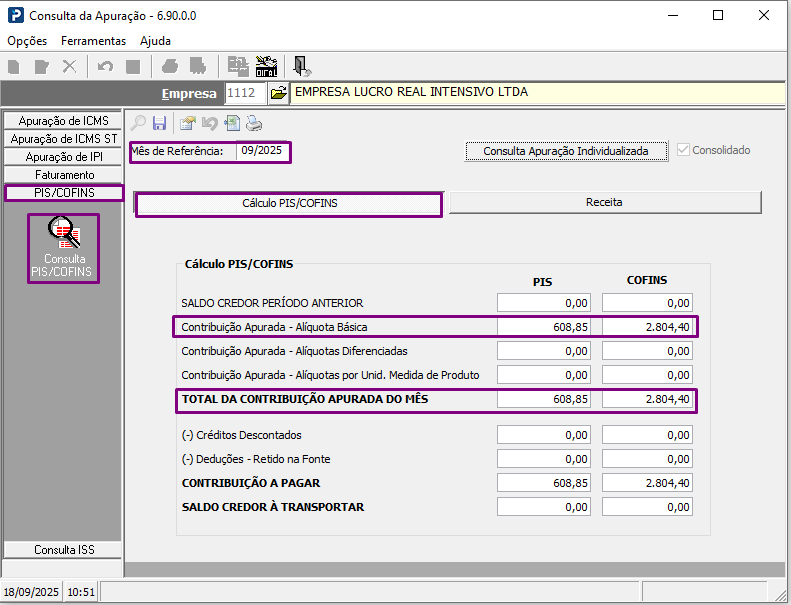Open the Ferramentas menu
The width and height of the screenshot is (791, 605).
pyautogui.click(x=93, y=41)
